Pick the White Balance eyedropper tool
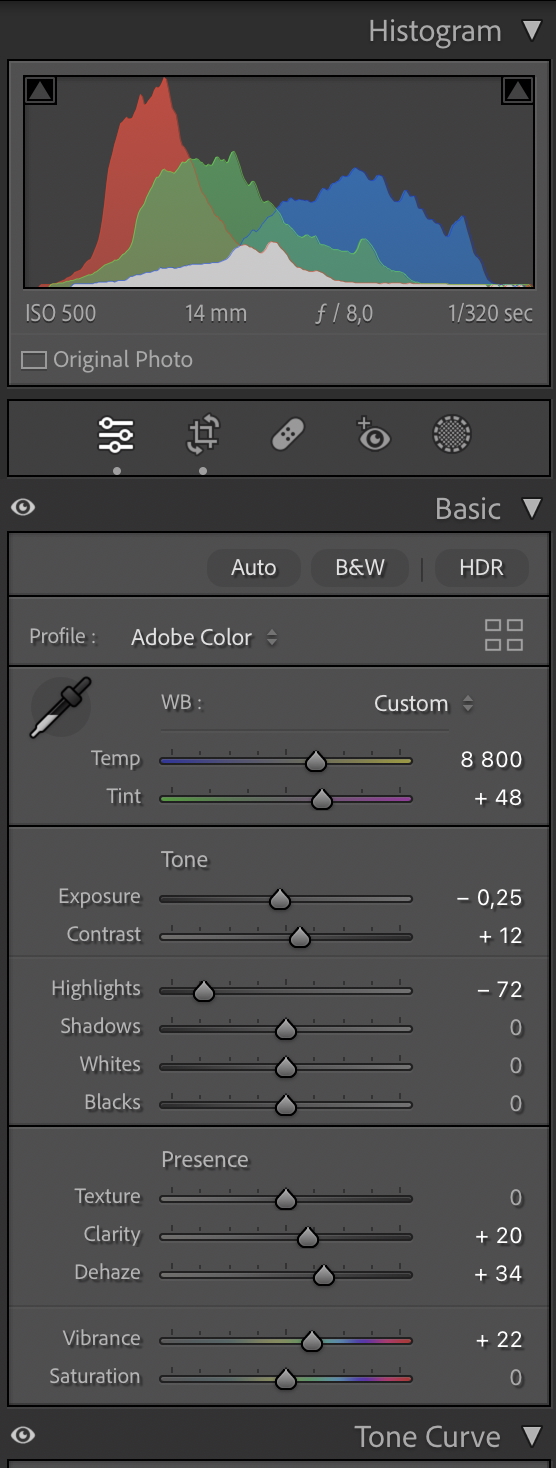 [60, 707]
